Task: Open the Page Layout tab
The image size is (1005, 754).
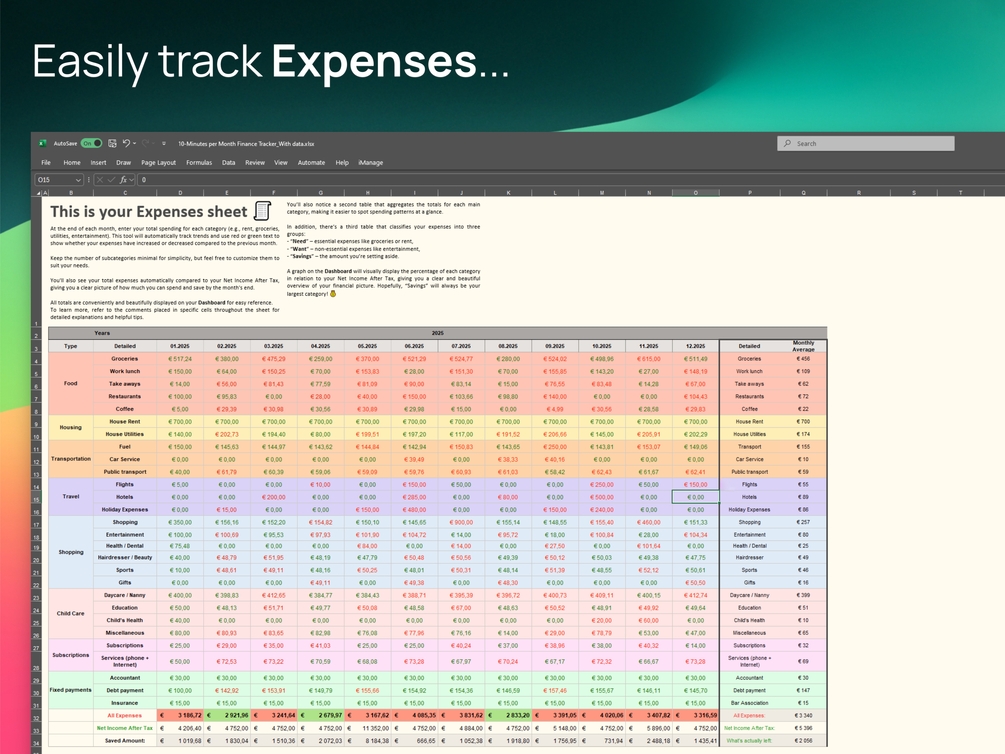Action: pos(158,162)
